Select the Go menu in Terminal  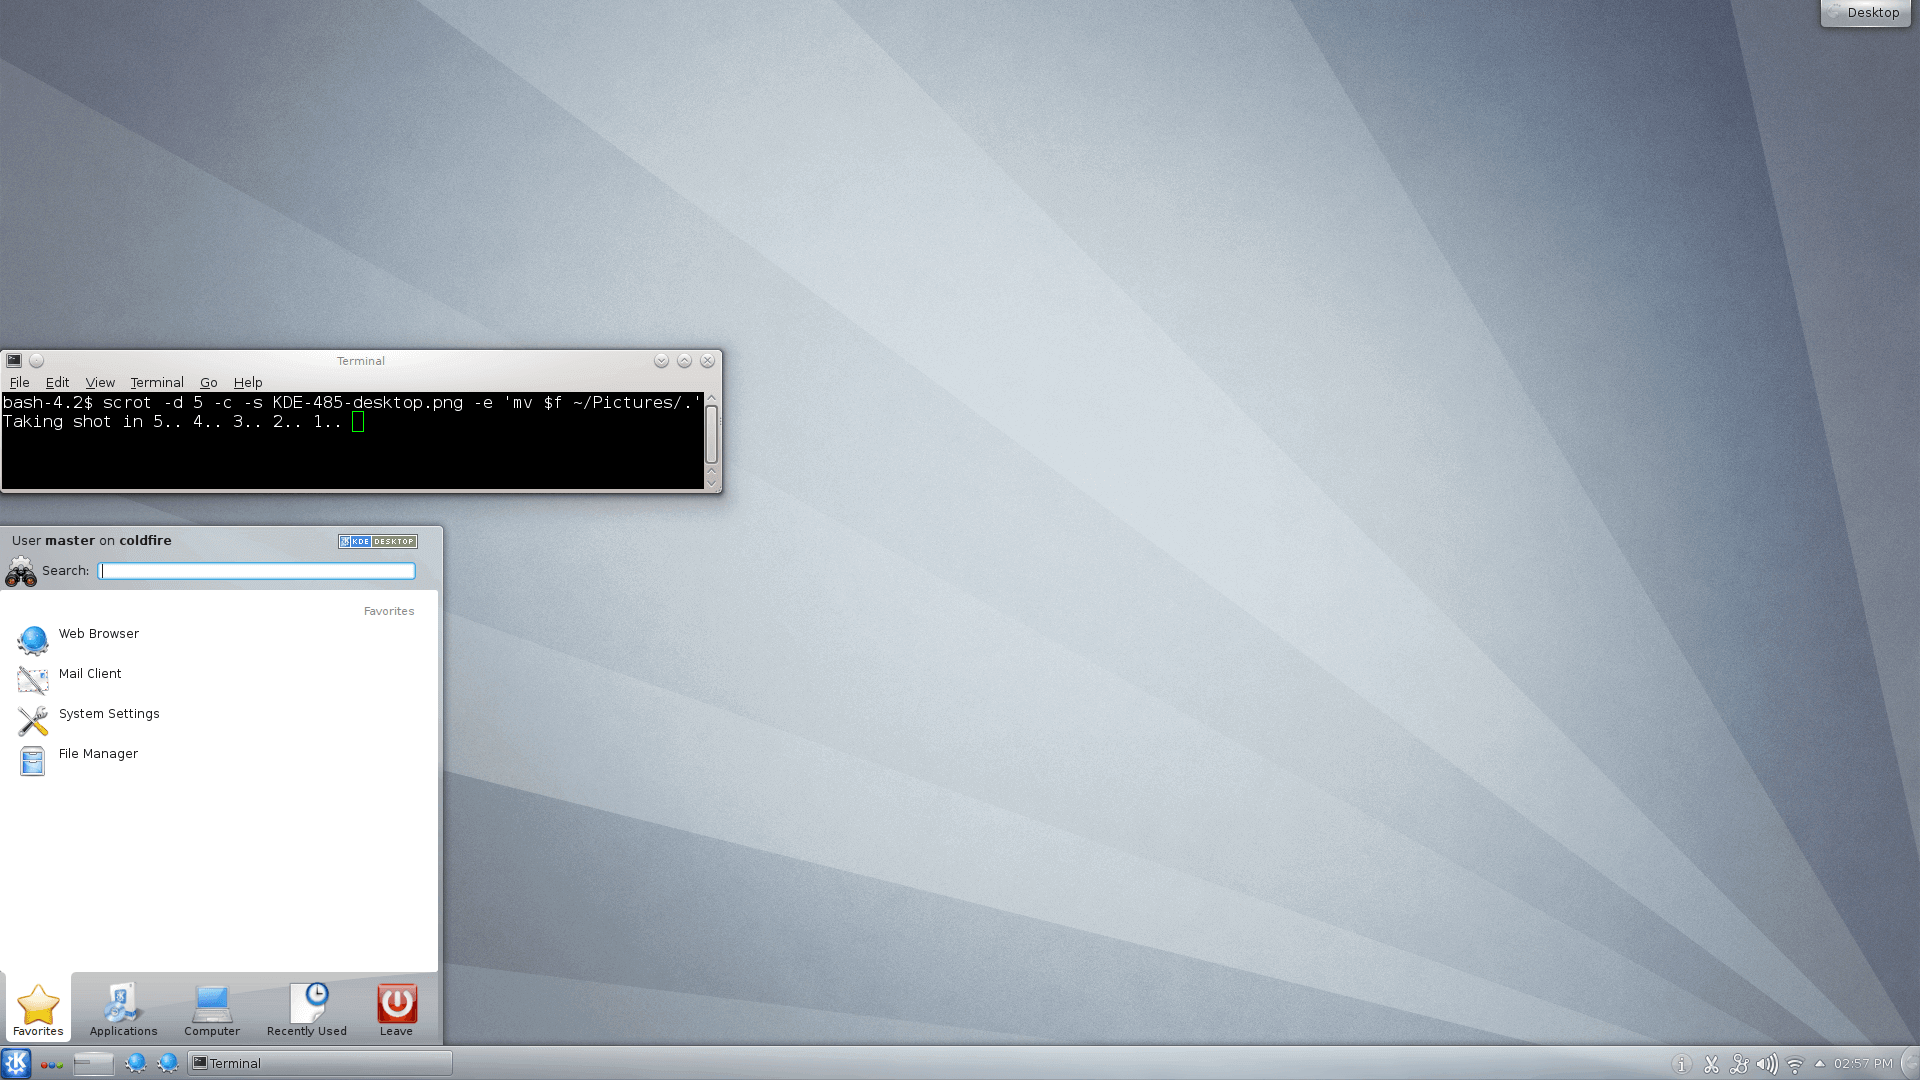click(208, 382)
